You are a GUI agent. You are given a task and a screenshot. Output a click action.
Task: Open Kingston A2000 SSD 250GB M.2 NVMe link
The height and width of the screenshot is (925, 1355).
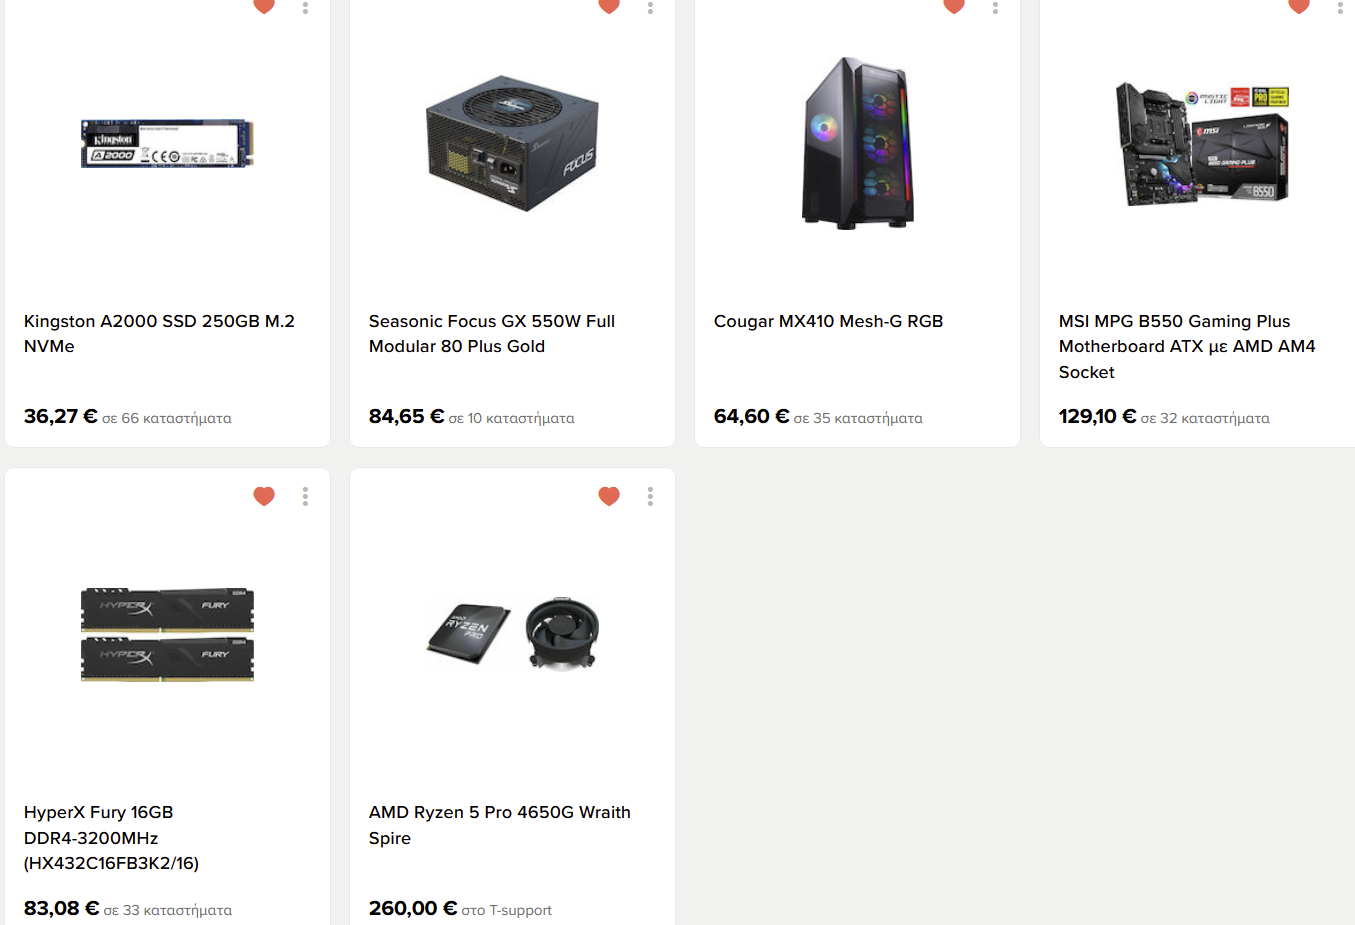tap(159, 334)
